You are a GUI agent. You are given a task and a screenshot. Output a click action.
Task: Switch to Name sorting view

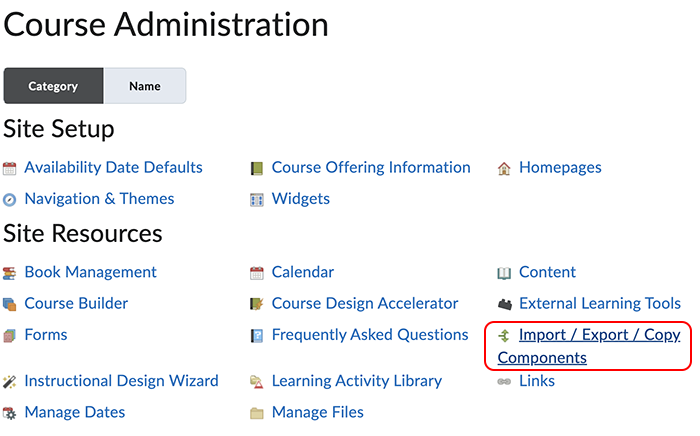(x=145, y=86)
